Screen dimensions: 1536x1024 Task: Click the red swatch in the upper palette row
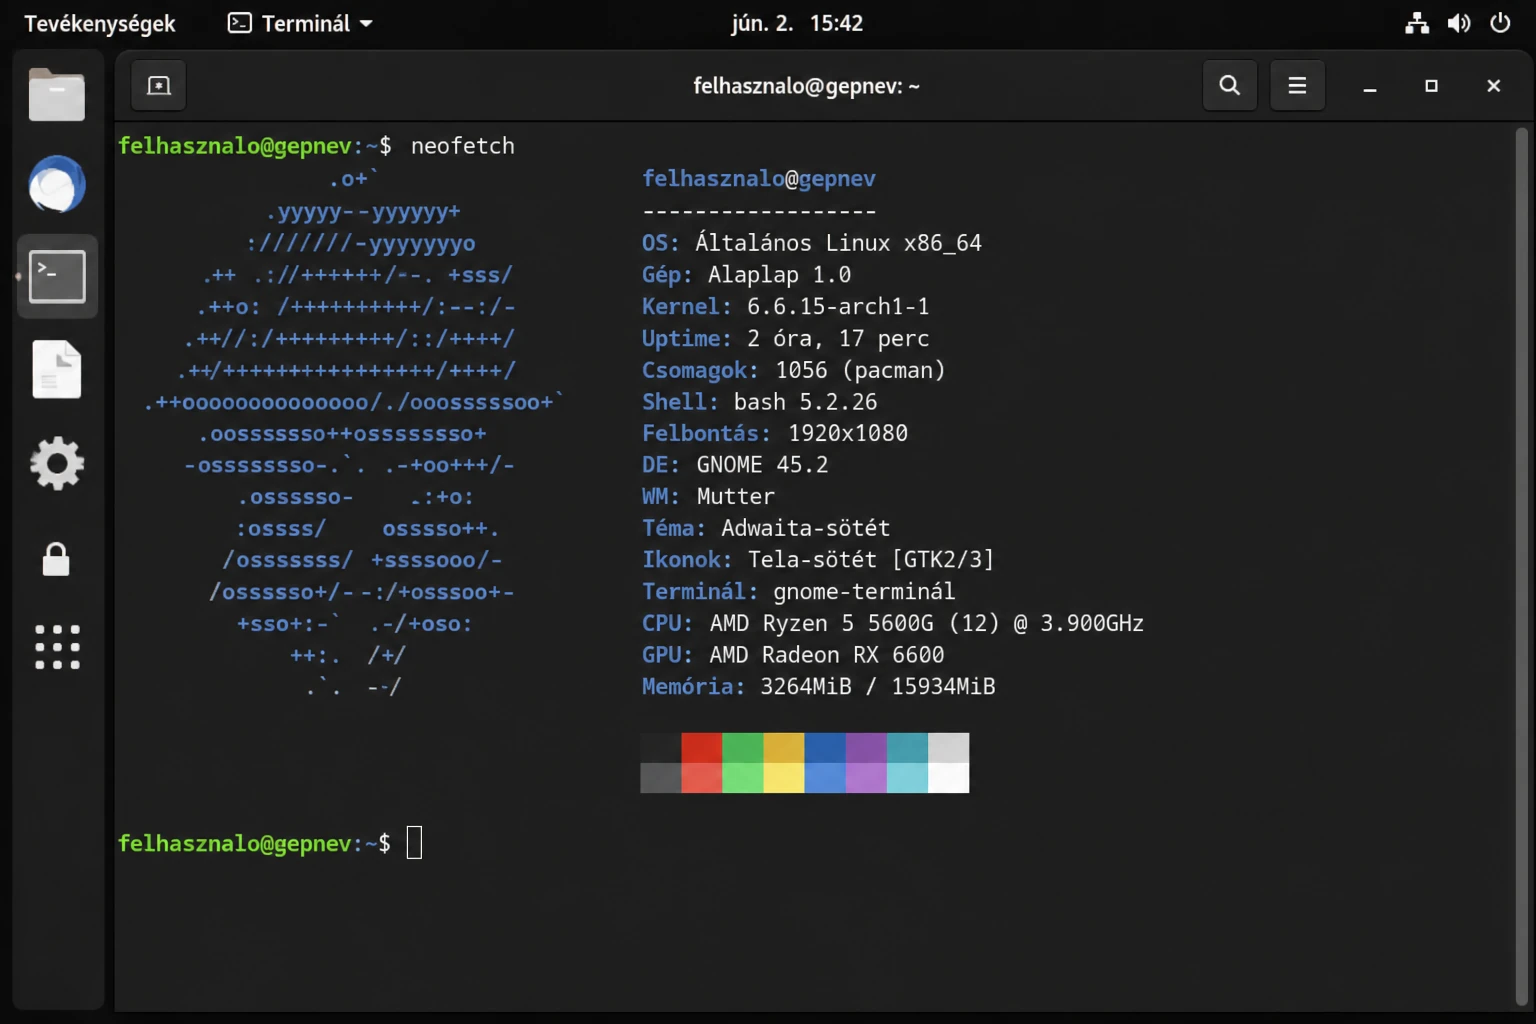[x=702, y=748]
